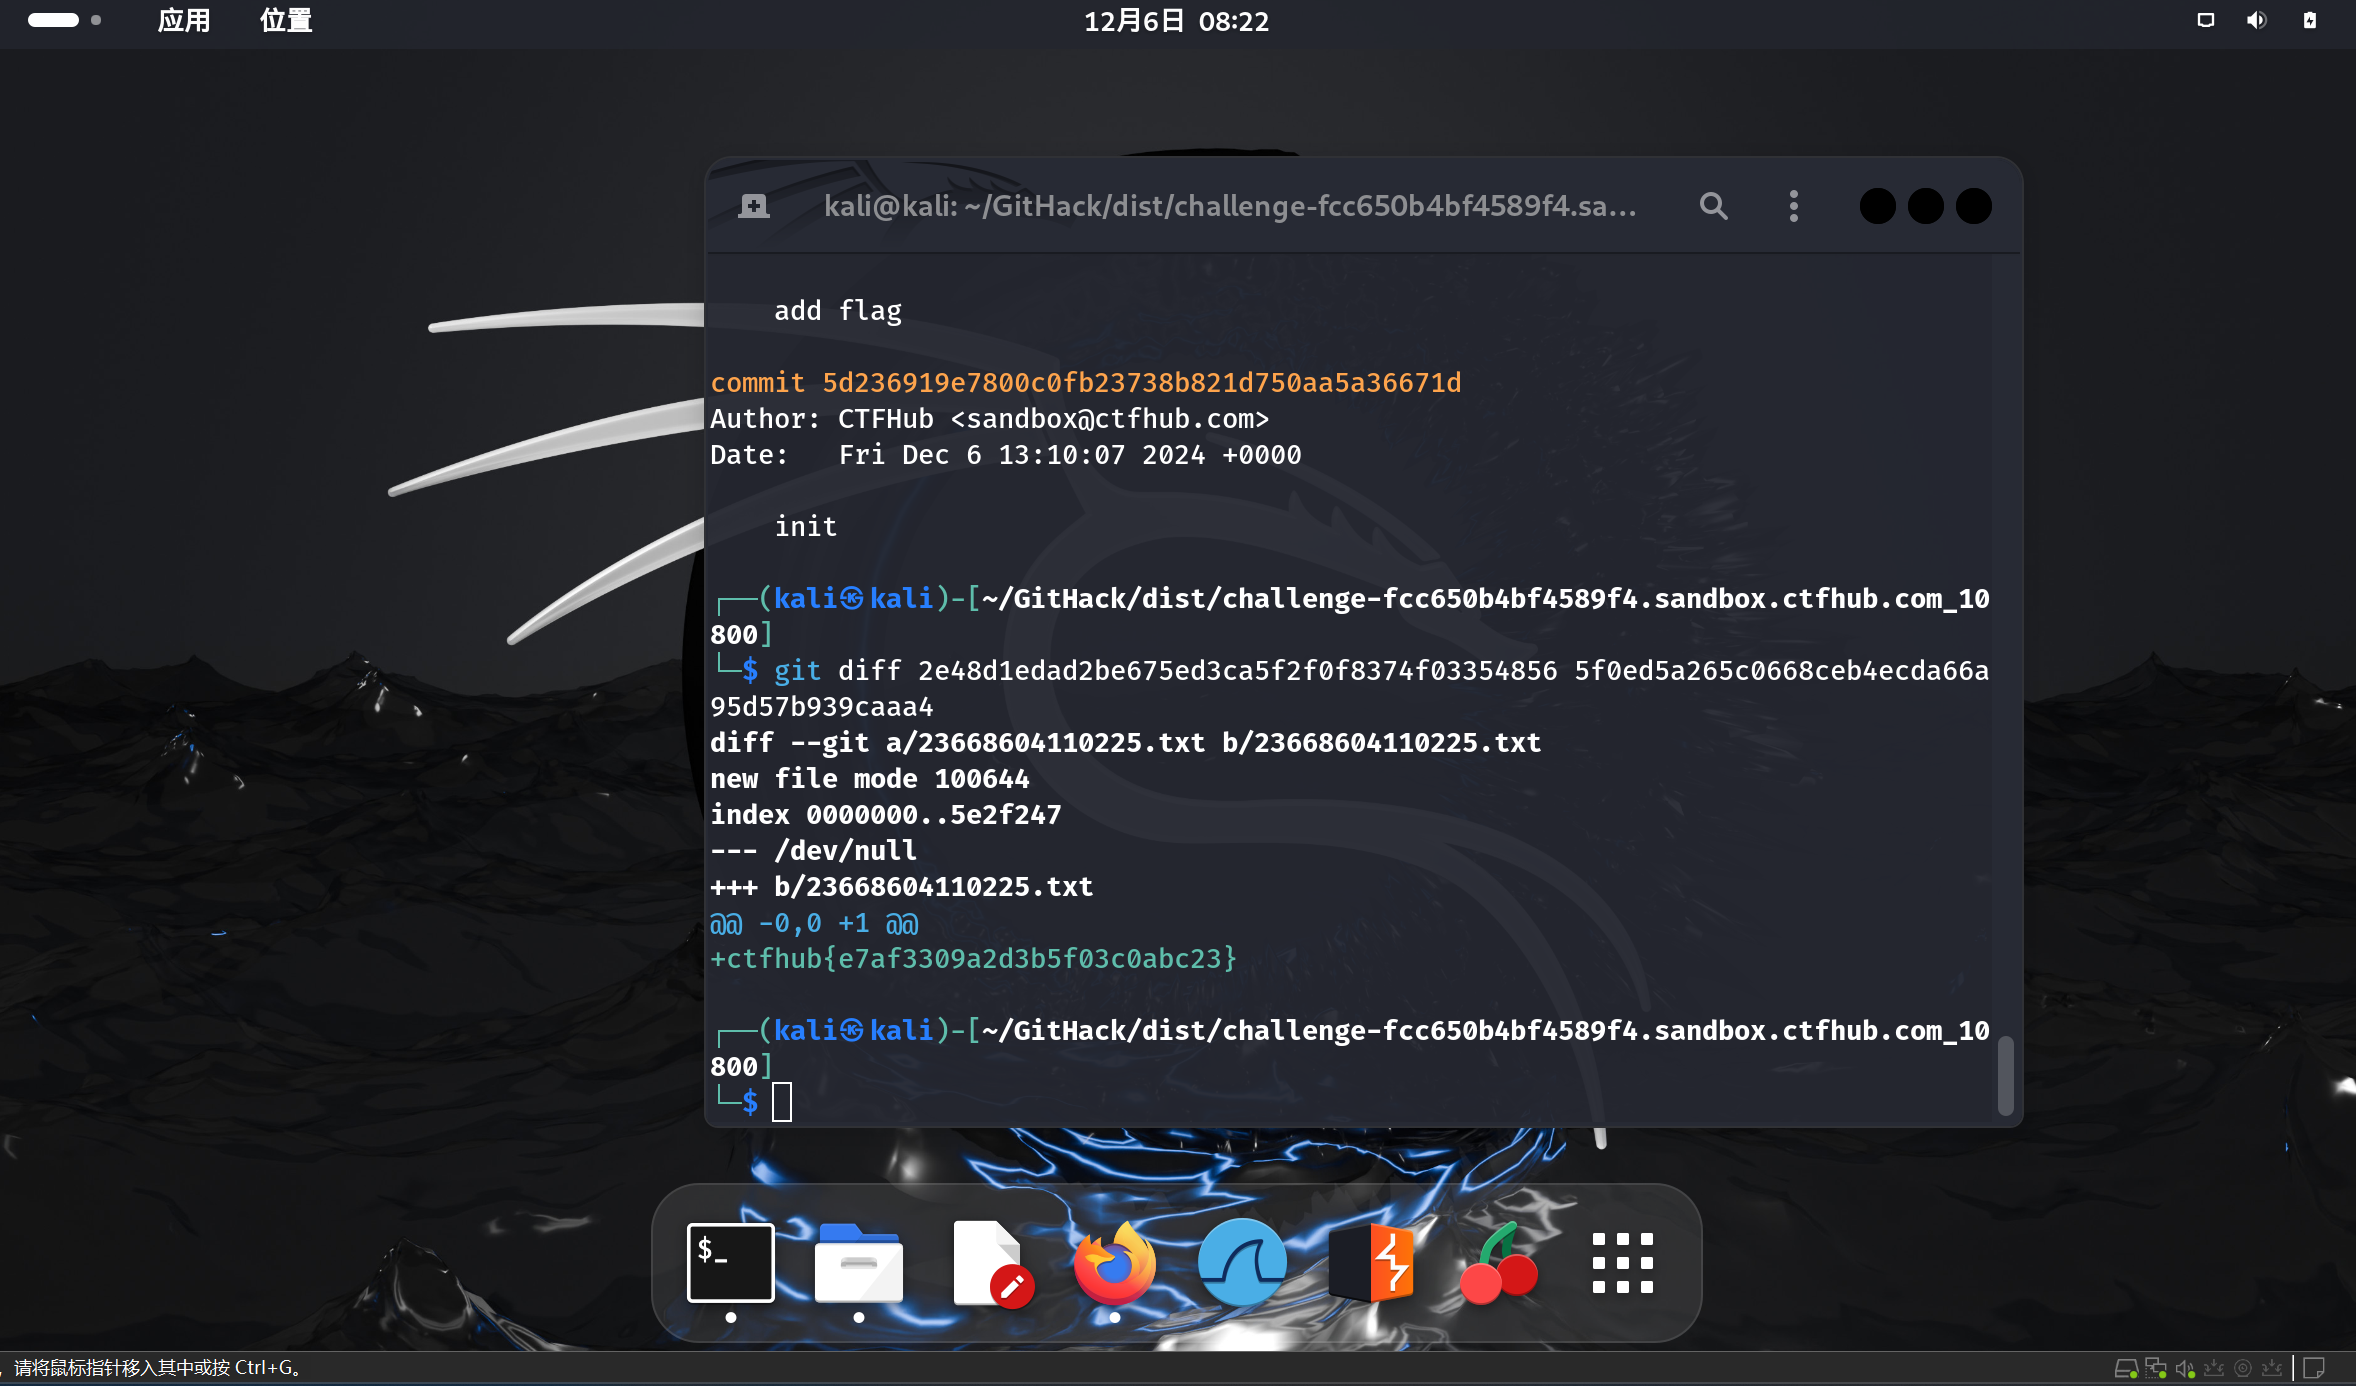The width and height of the screenshot is (2356, 1386).
Task: Open CherryTree notes from dock
Action: pyautogui.click(x=1498, y=1262)
